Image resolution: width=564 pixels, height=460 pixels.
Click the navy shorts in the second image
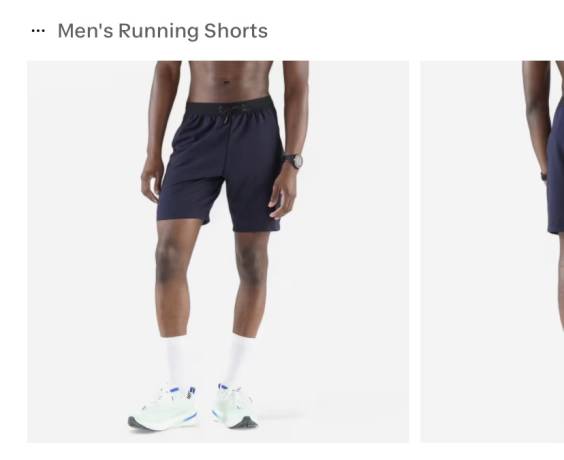[556, 165]
